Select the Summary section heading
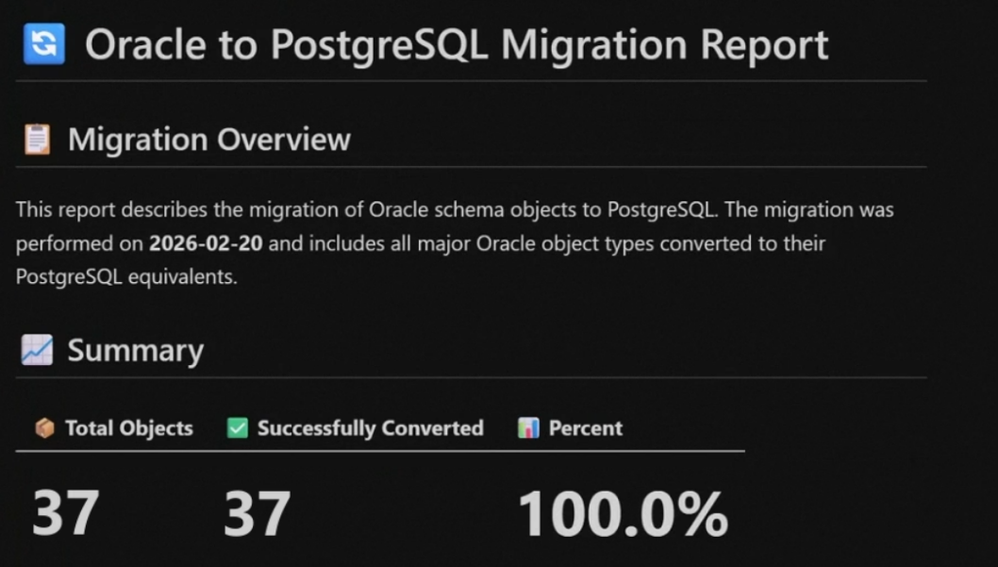998x567 pixels. [135, 350]
